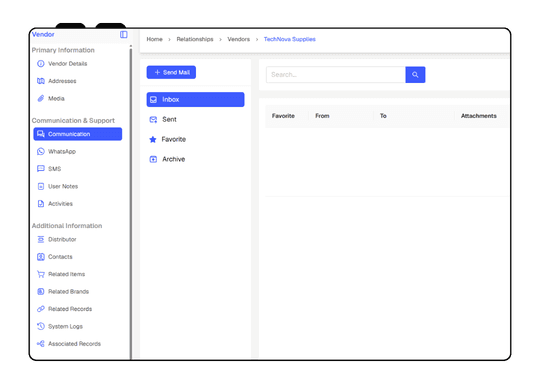This screenshot has width=540, height=384.
Task: Click the Vendor title link
Action: [x=43, y=34]
